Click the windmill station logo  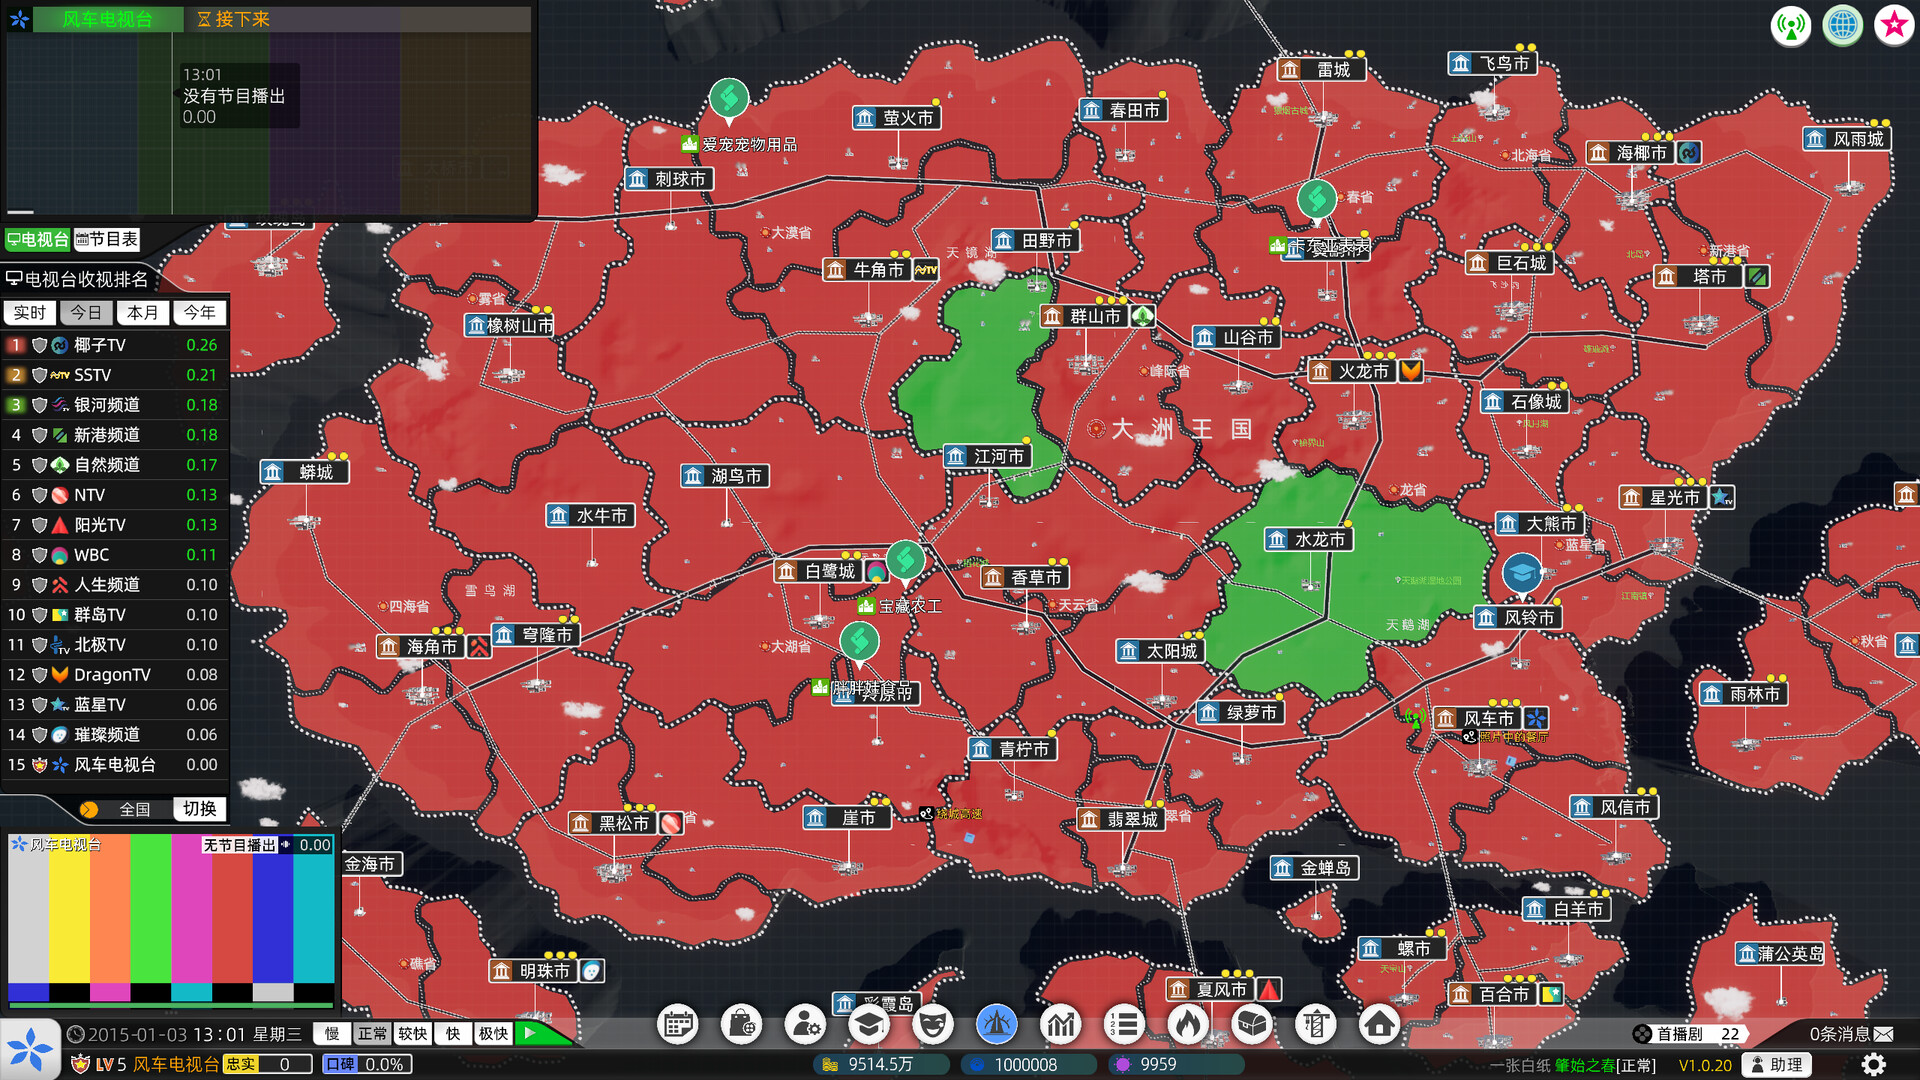pos(29,1050)
